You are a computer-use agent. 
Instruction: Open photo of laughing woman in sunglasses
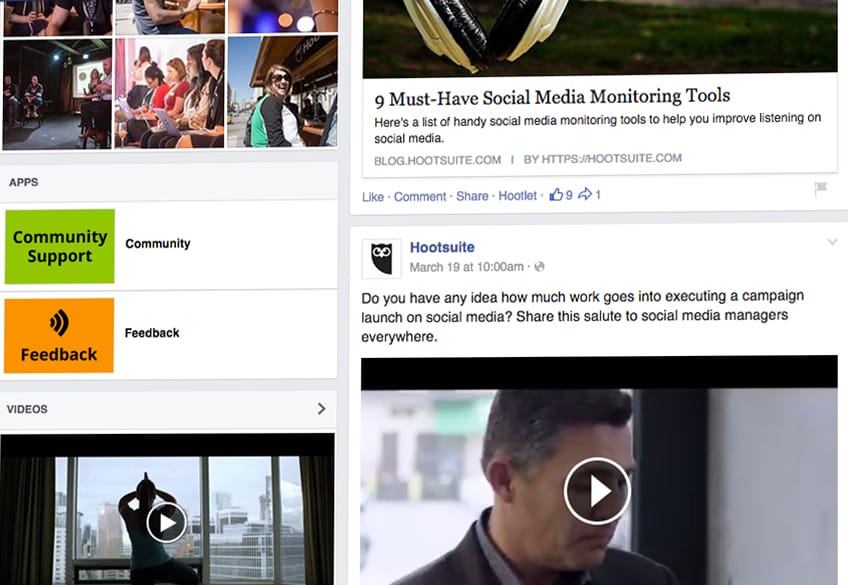pos(281,92)
